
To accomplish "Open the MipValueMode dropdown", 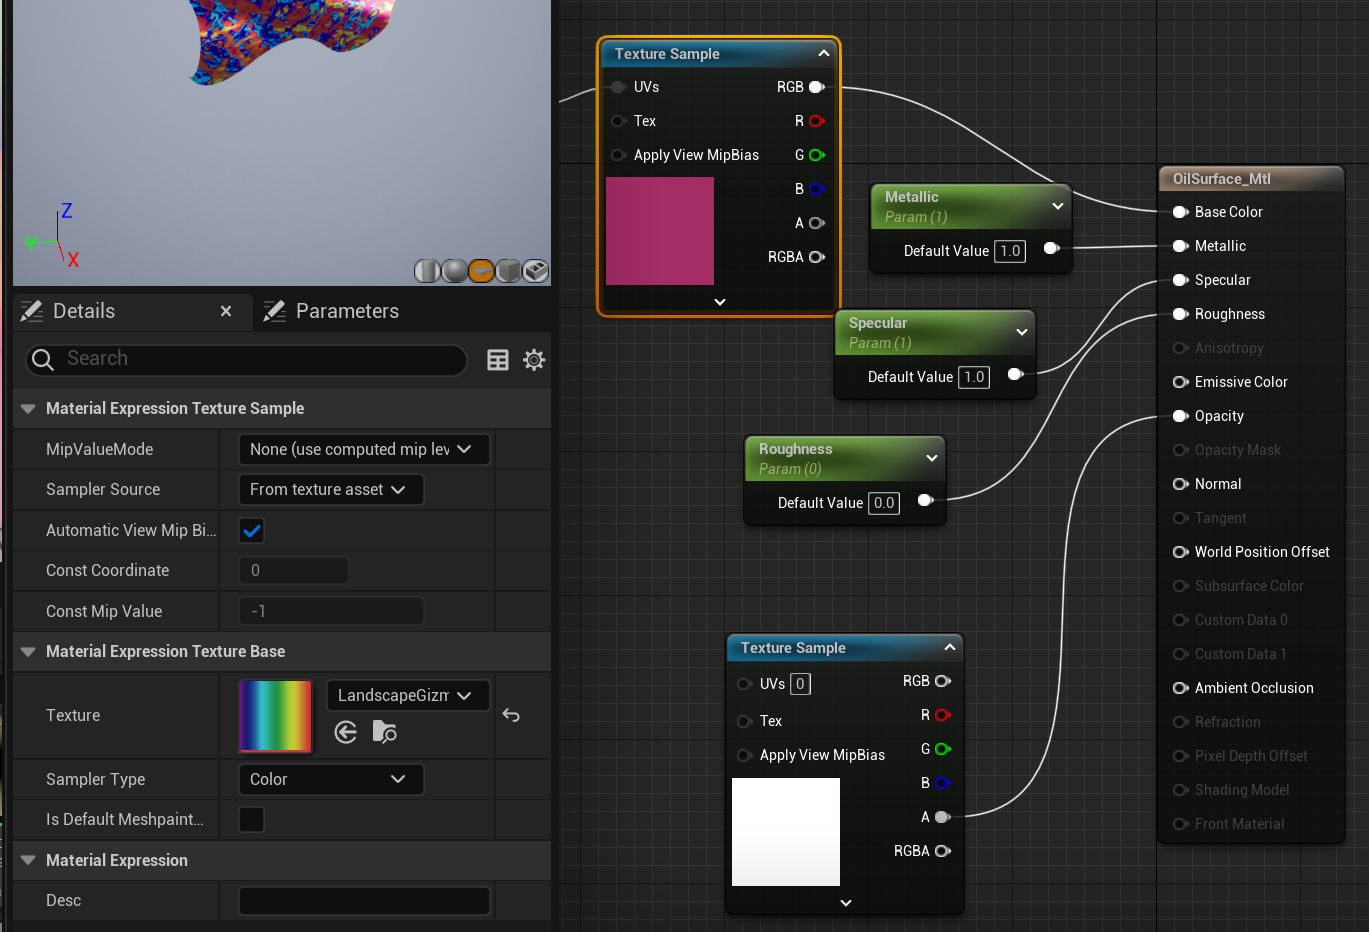I will pos(363,450).
